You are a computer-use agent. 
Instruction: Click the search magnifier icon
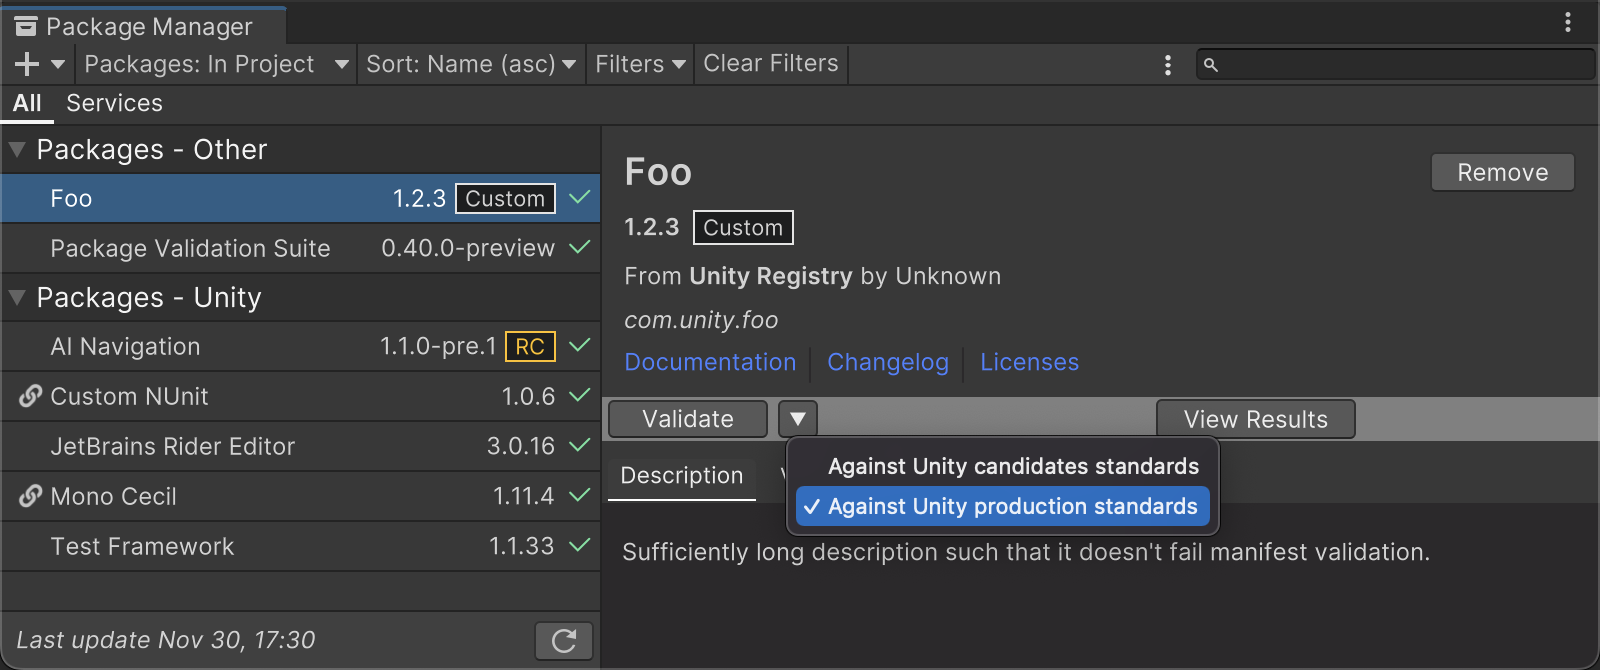[1211, 65]
